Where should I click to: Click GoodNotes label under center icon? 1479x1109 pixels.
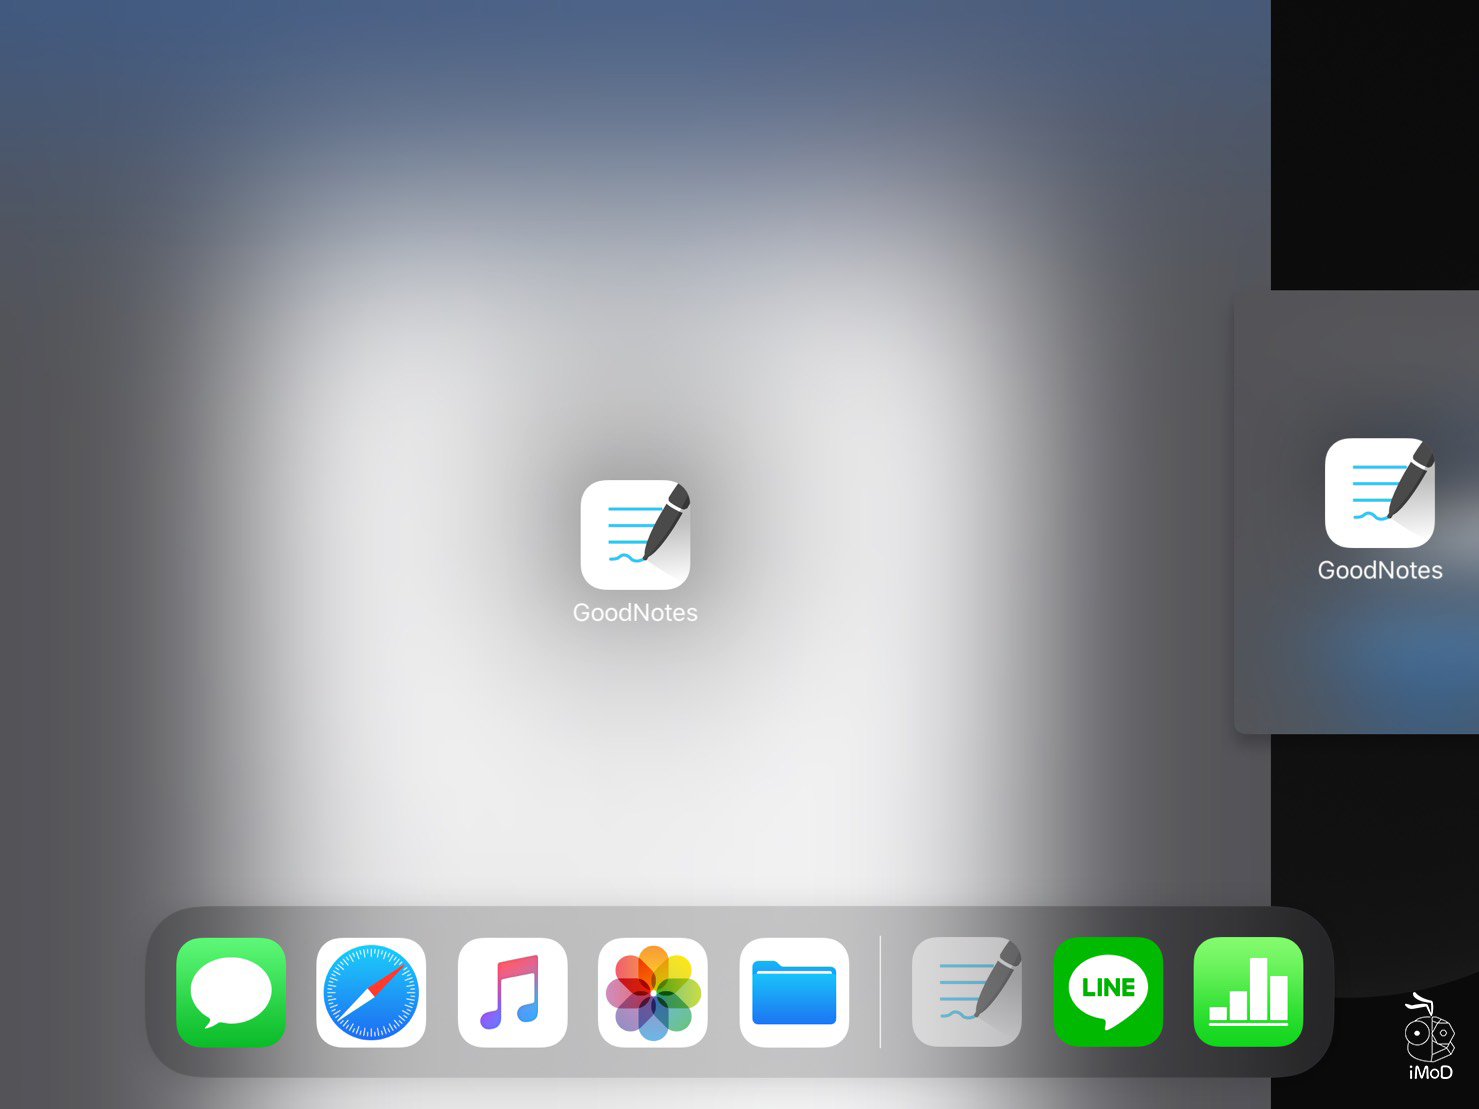tap(635, 613)
